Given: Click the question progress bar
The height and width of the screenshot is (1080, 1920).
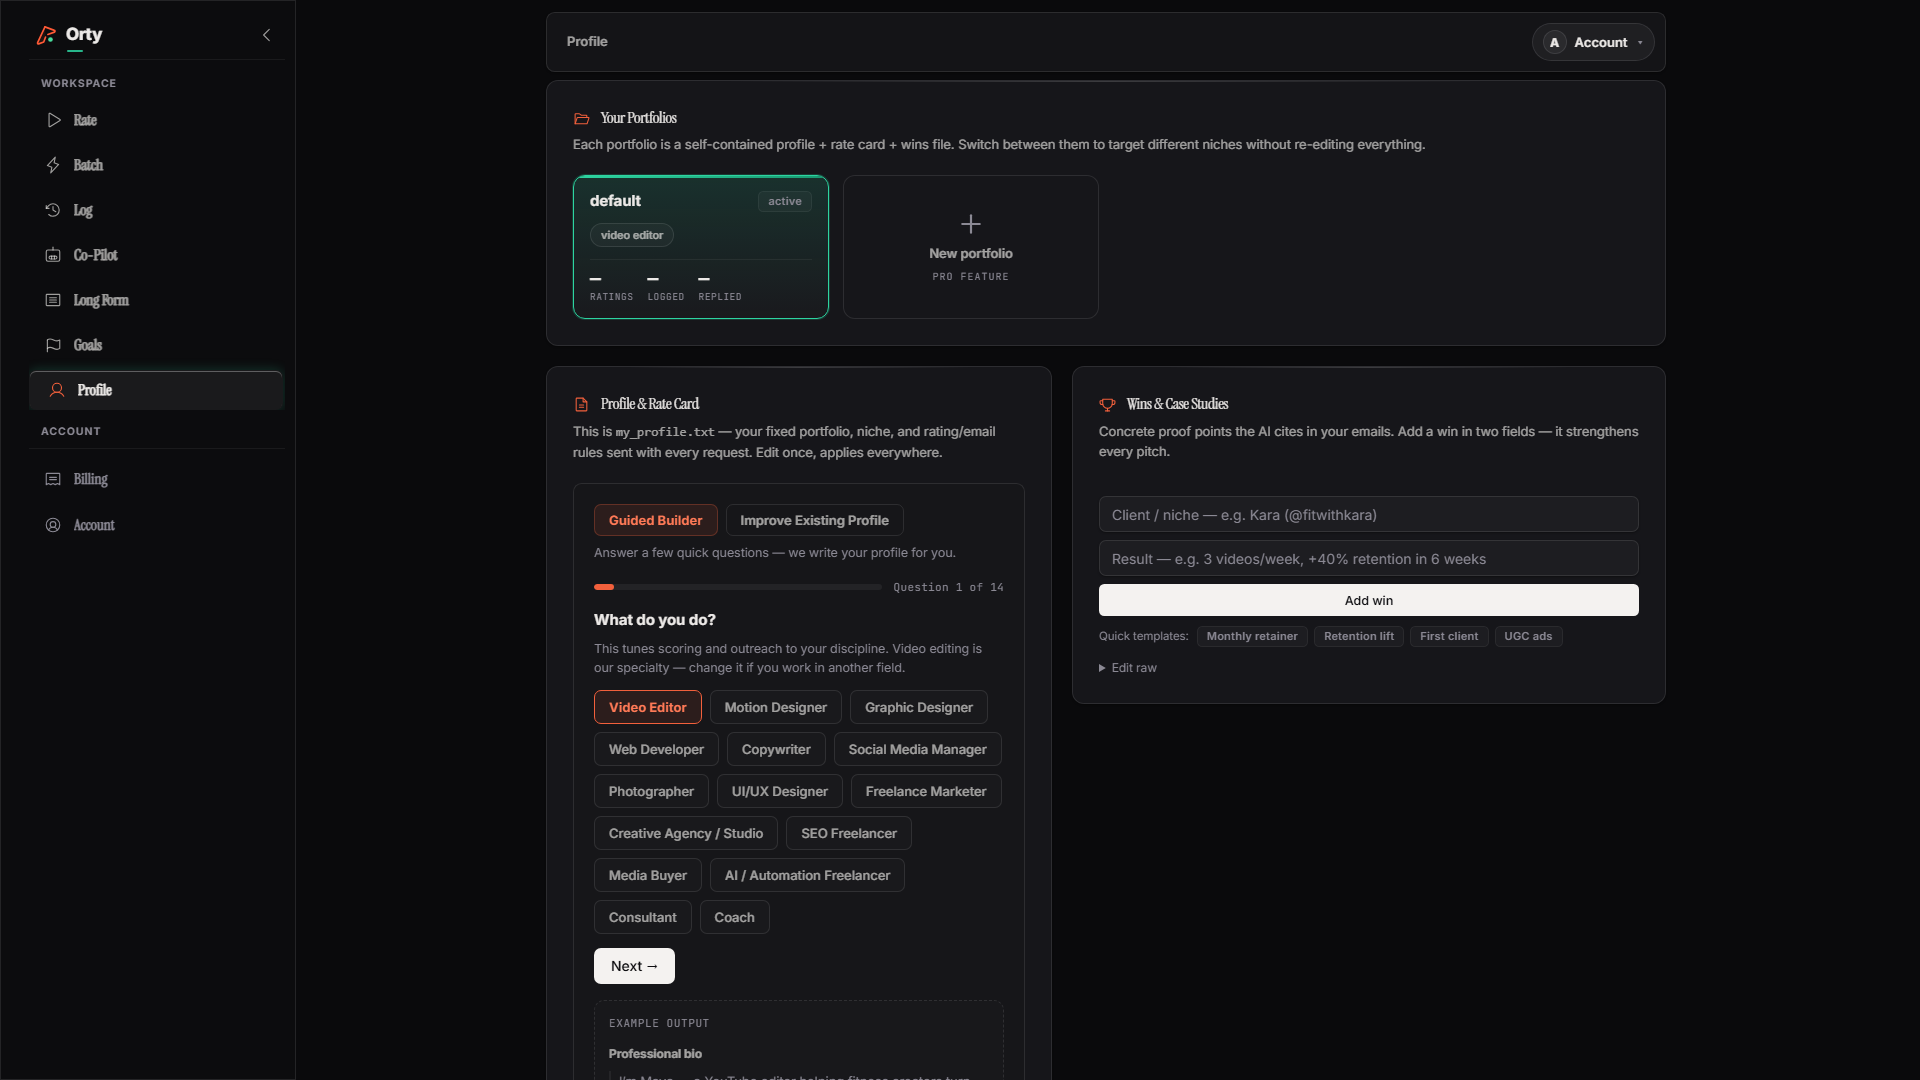Looking at the screenshot, I should pos(737,587).
